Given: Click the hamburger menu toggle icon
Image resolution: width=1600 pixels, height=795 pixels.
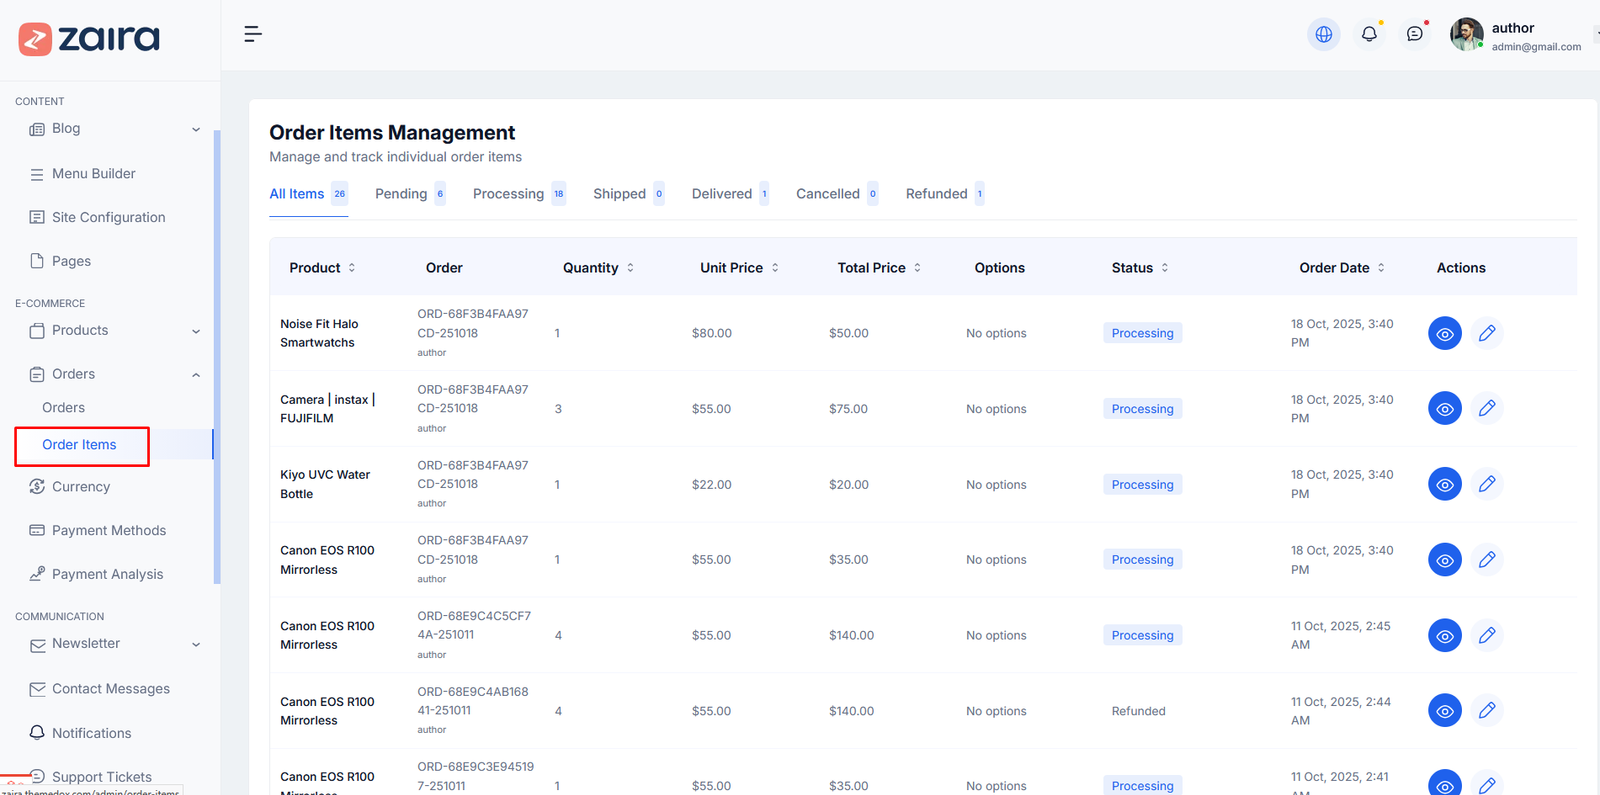Looking at the screenshot, I should coord(253,34).
